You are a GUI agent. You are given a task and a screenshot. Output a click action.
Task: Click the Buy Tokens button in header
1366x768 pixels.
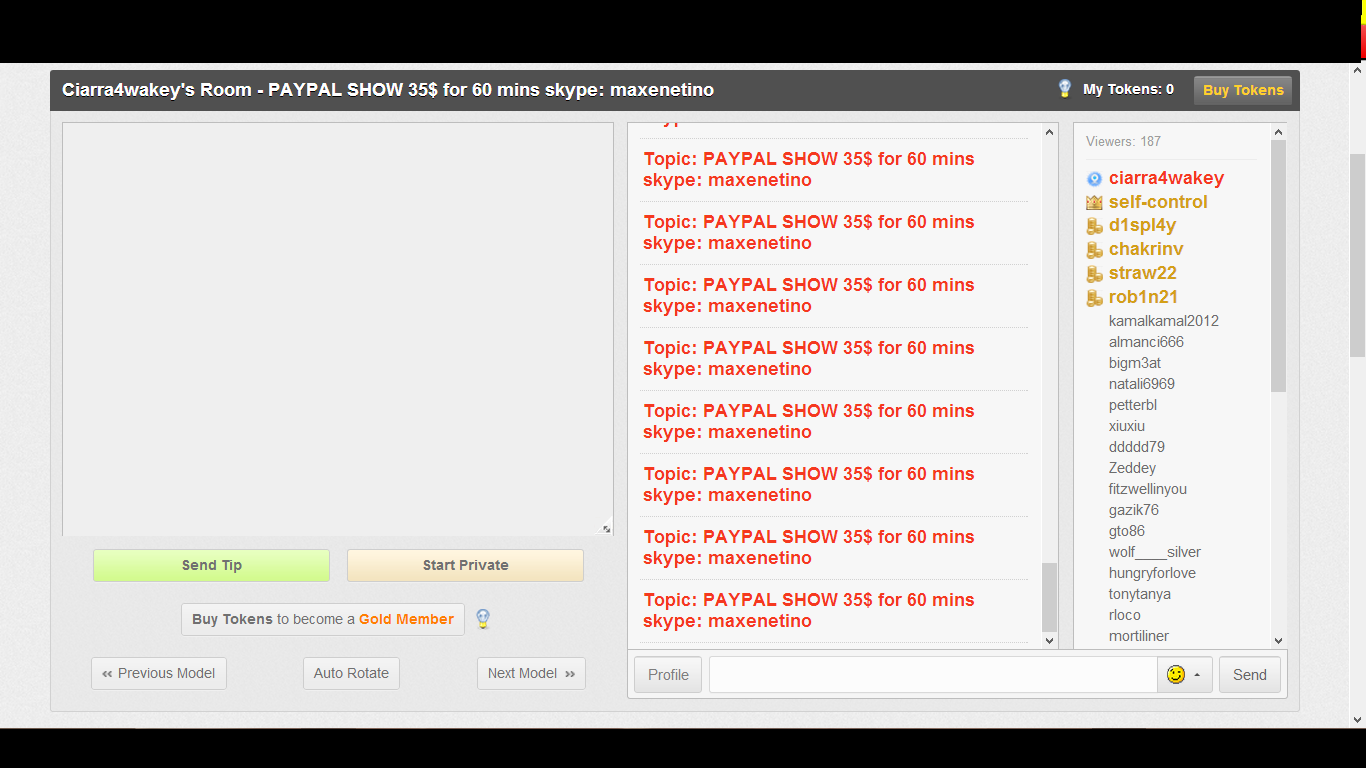click(x=1243, y=90)
